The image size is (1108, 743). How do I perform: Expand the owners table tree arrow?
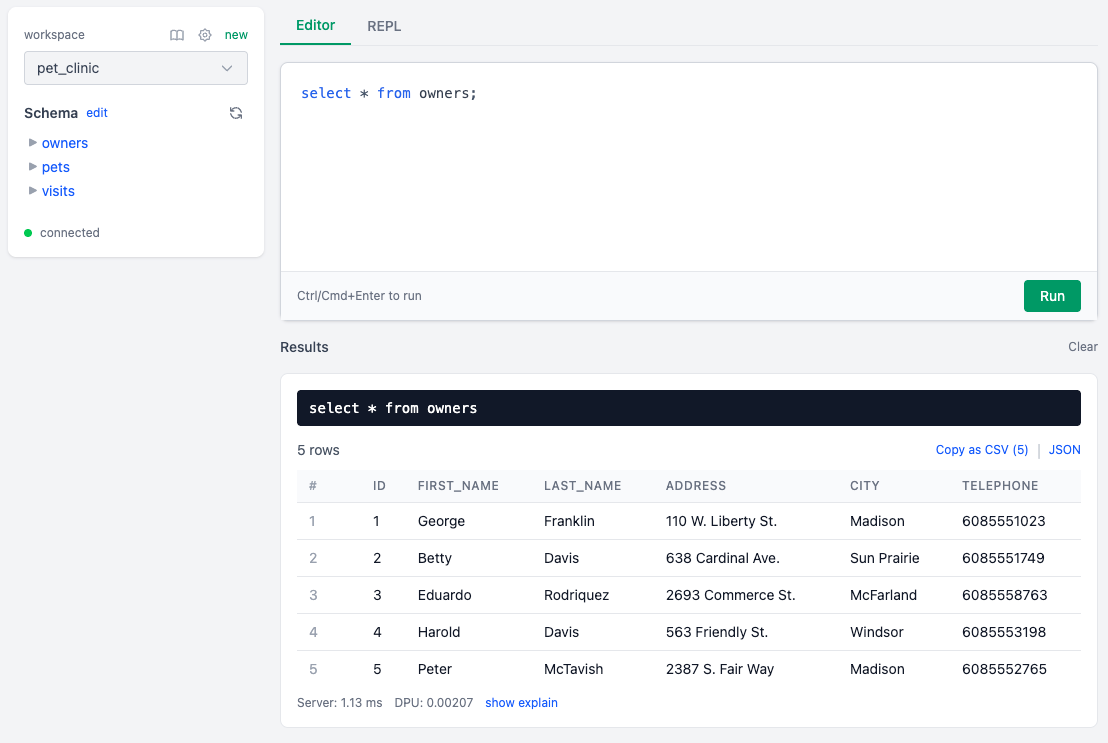pyautogui.click(x=33, y=143)
